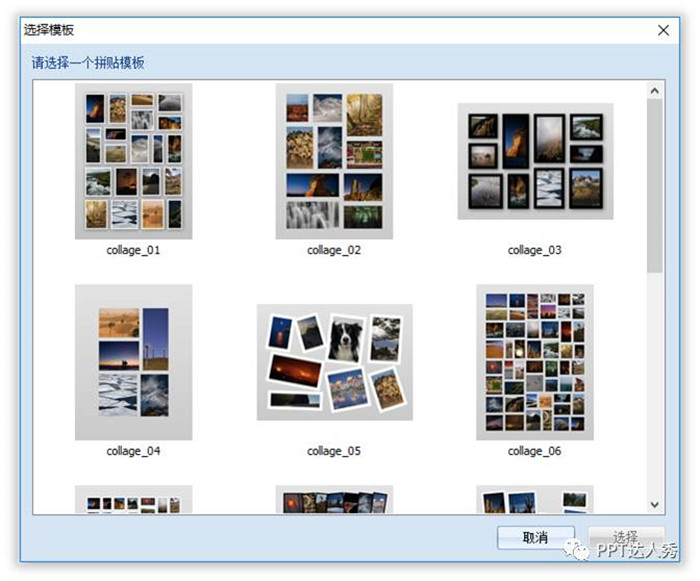Click the collage_04 label text
The height and width of the screenshot is (581, 700).
[x=133, y=451]
